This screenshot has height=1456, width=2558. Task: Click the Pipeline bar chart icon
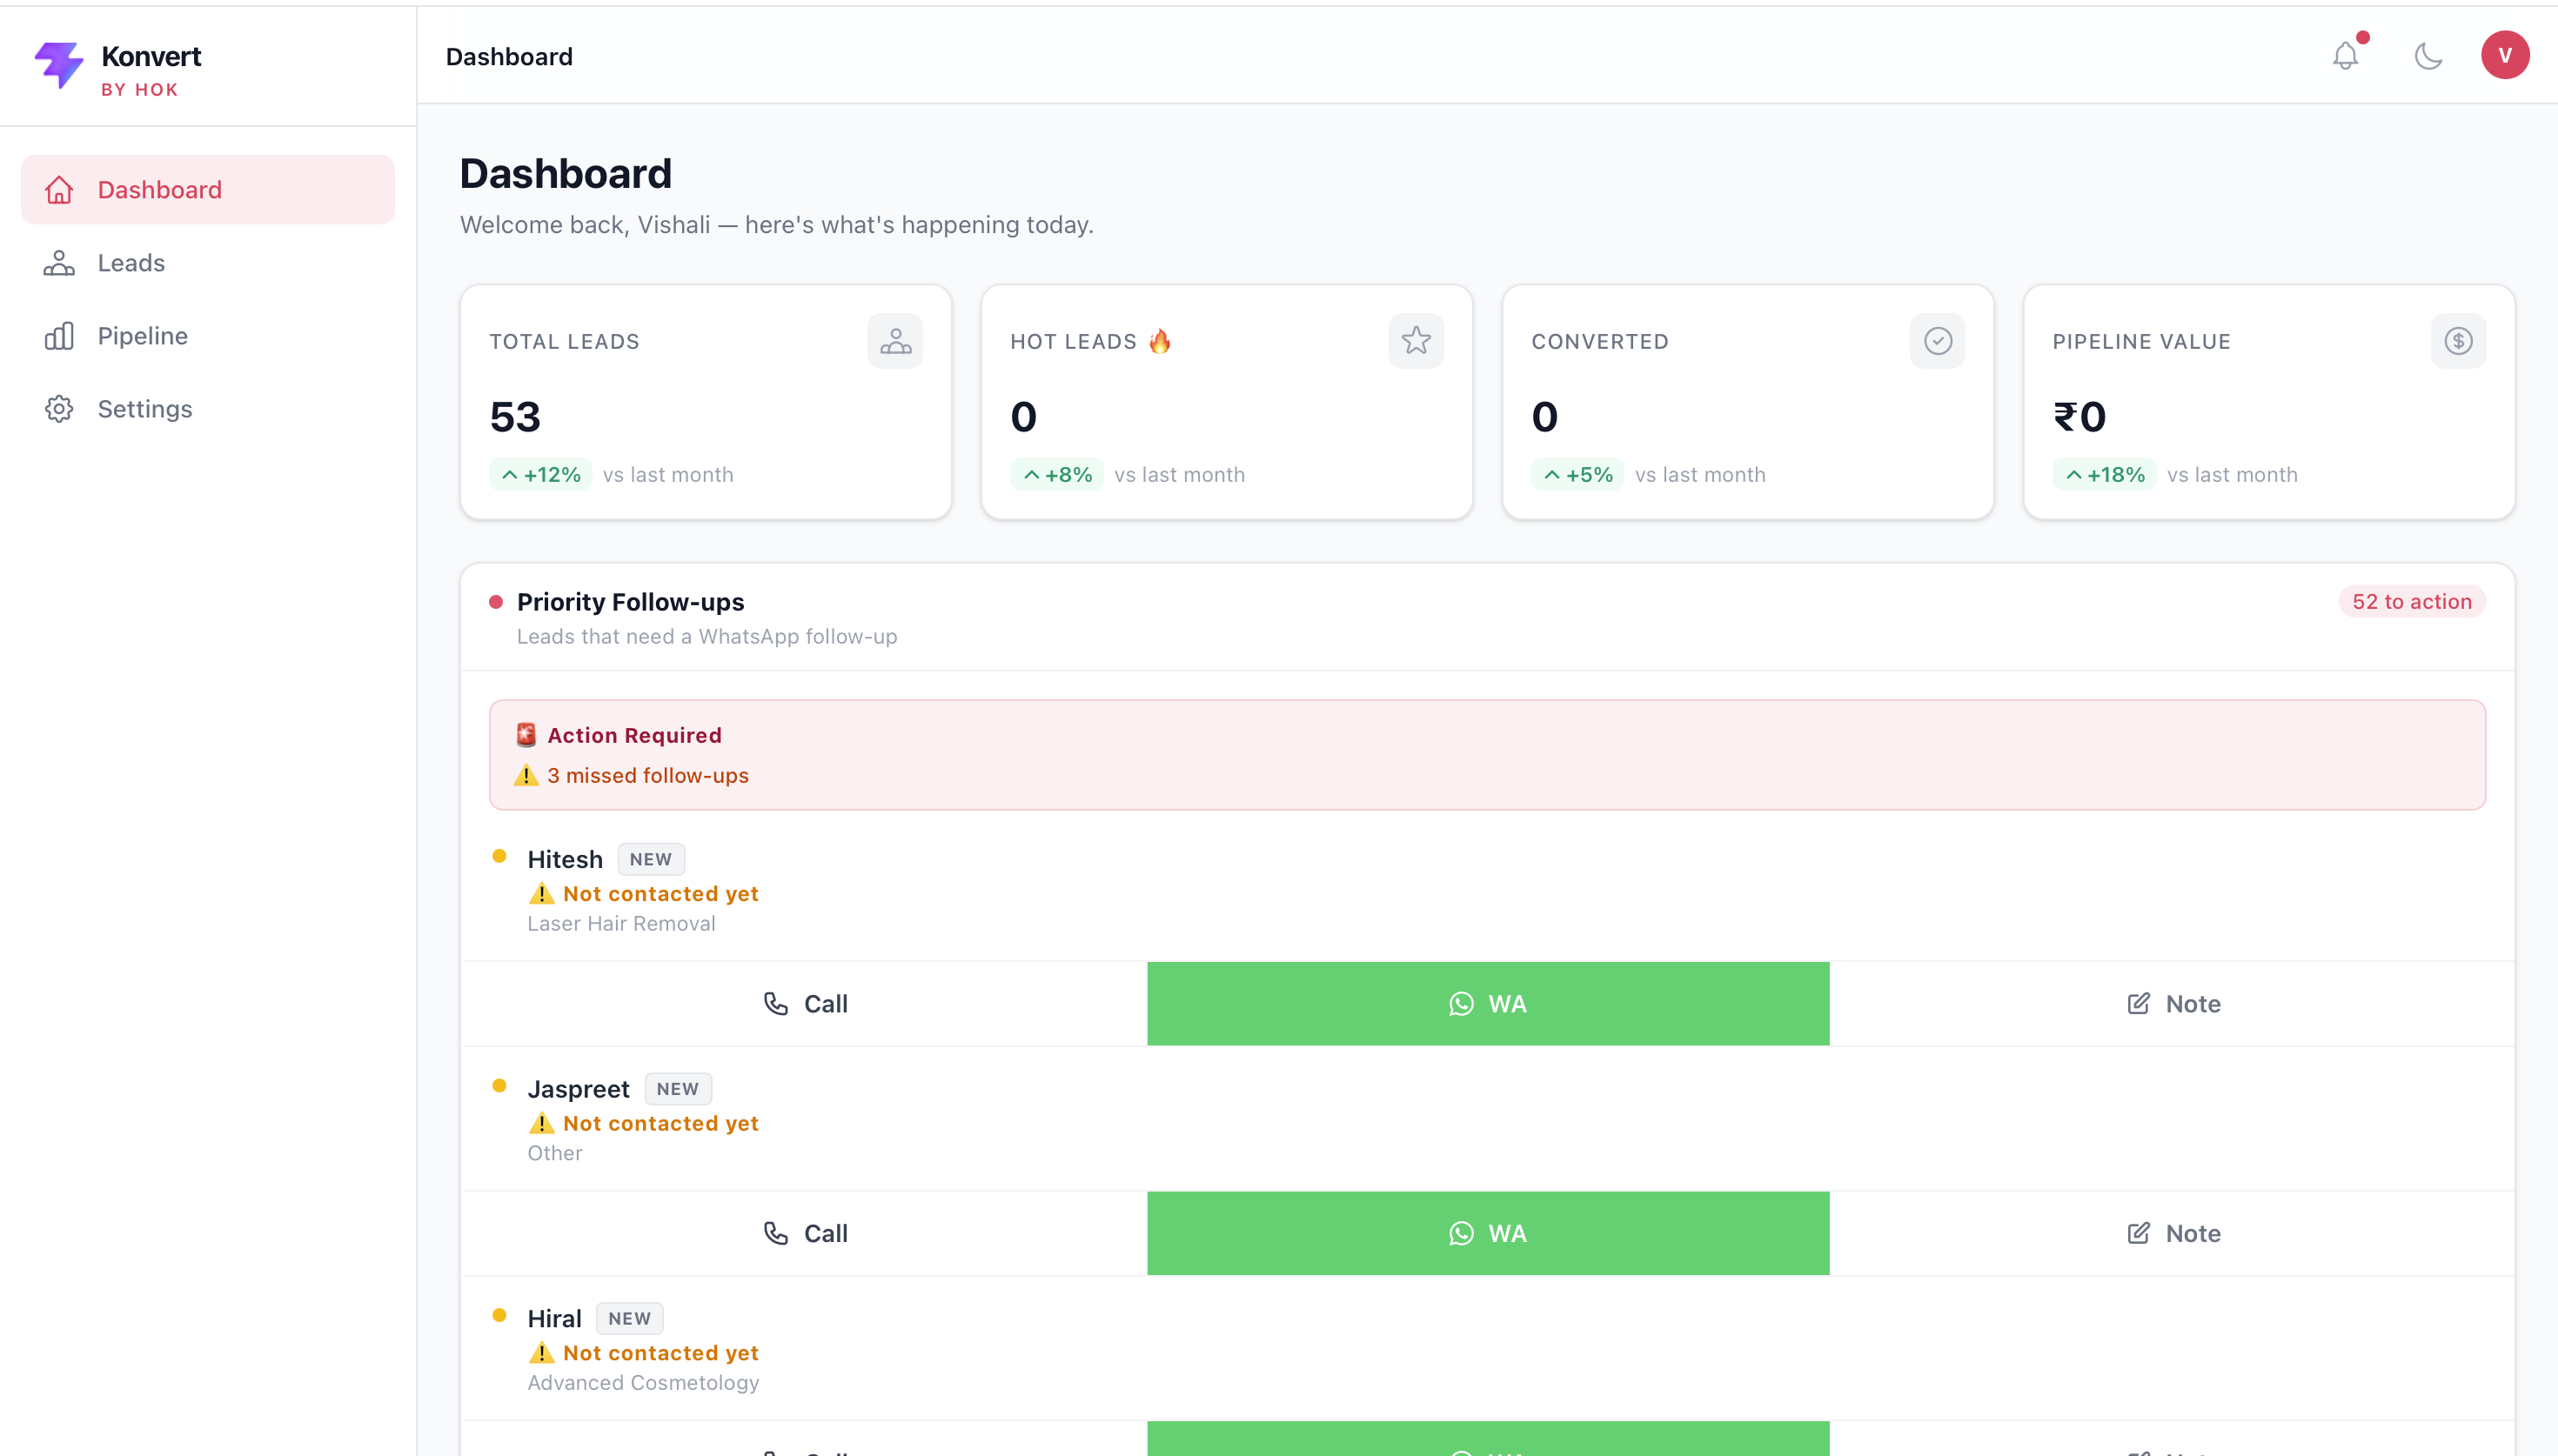pos(59,336)
